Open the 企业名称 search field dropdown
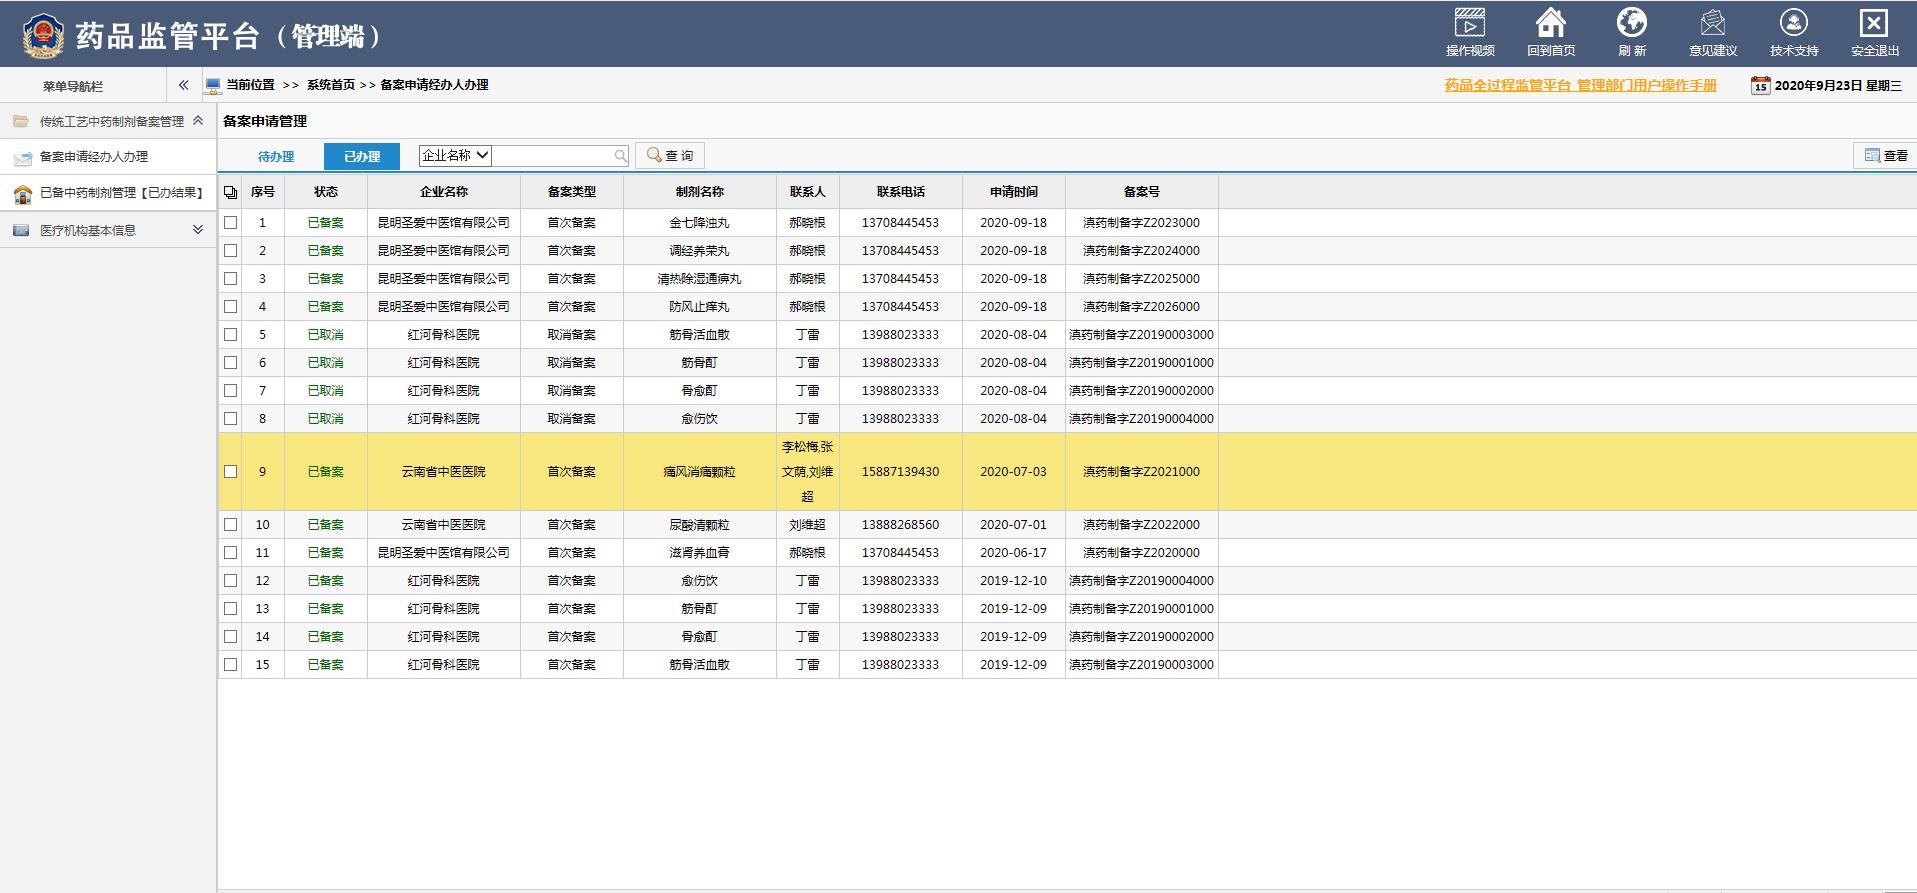 pyautogui.click(x=455, y=155)
